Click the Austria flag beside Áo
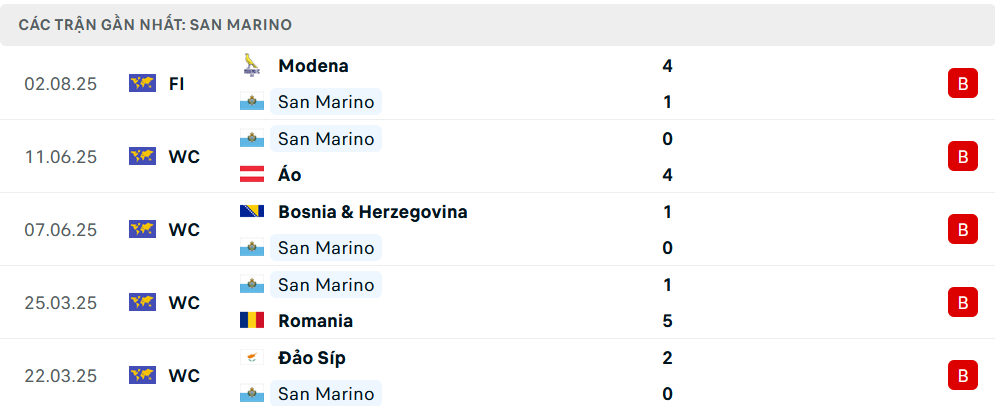This screenshot has width=995, height=407. tap(251, 175)
